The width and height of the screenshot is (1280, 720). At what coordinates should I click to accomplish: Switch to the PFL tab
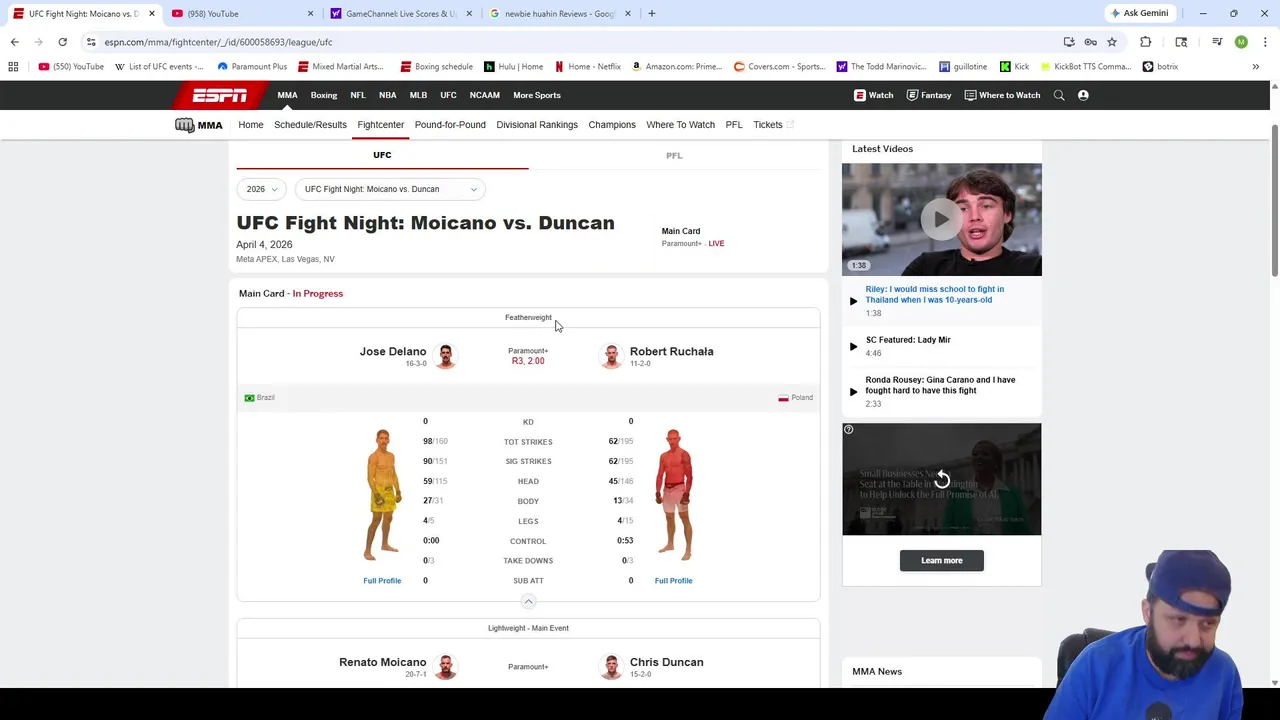(x=674, y=156)
